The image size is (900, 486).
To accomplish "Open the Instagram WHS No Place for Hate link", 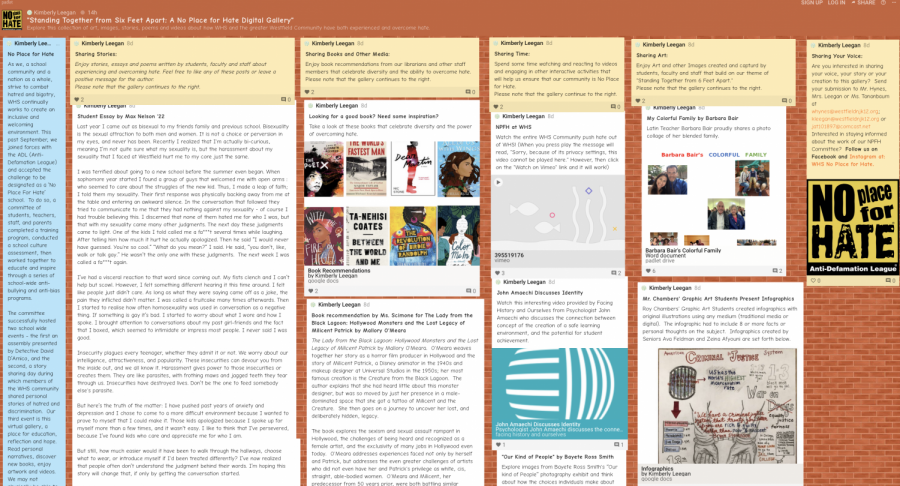I will click(x=847, y=160).
